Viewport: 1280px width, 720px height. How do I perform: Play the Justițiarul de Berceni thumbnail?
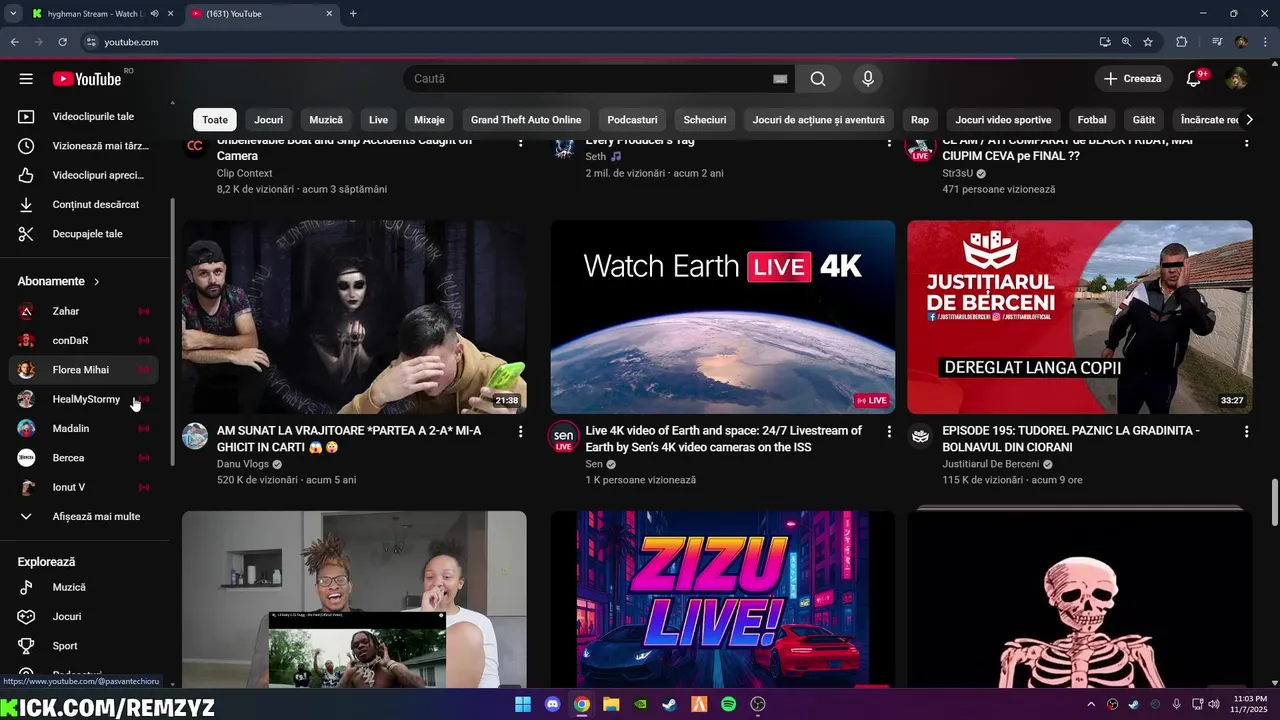coord(1080,317)
